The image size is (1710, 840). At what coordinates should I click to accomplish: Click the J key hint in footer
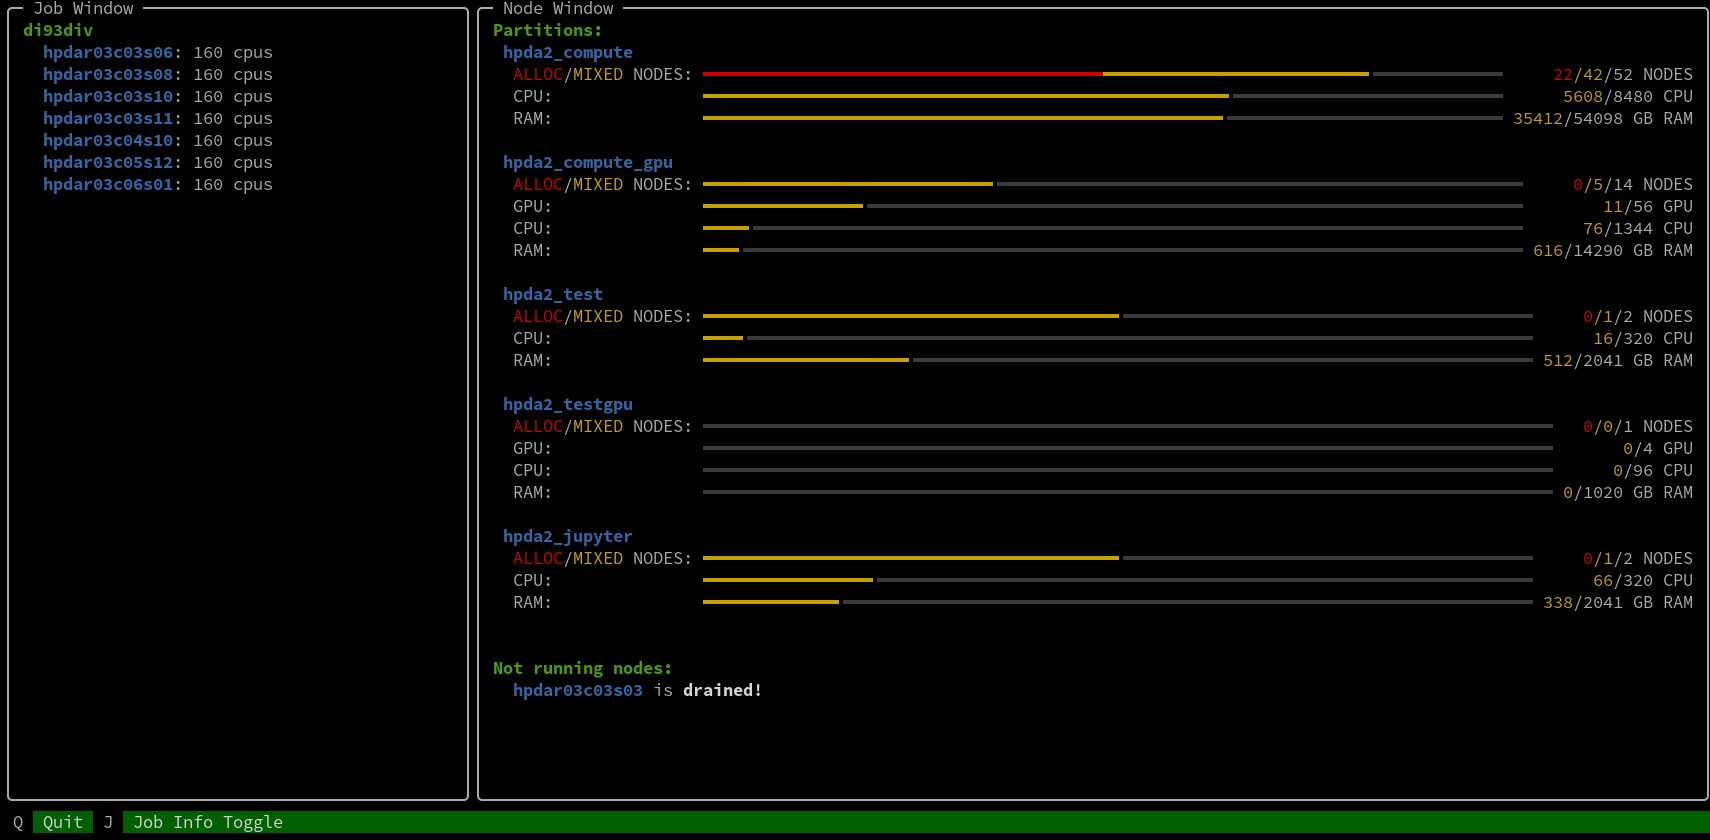click(108, 822)
